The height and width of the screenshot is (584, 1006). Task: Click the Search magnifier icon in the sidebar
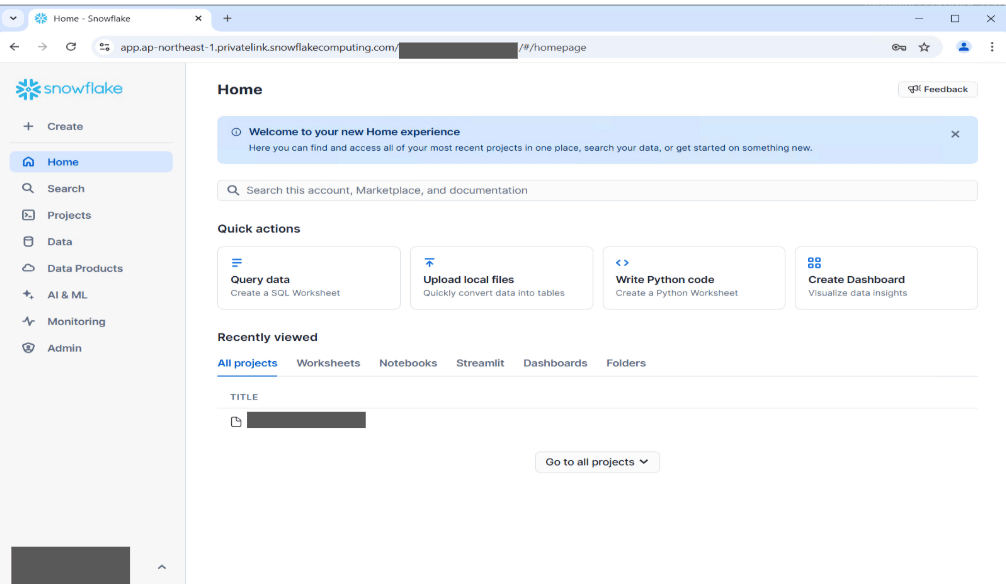tap(28, 189)
